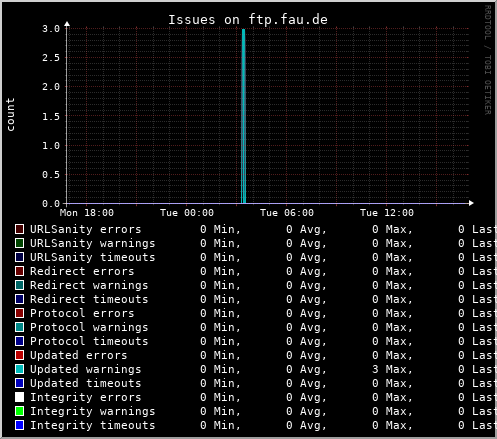Click the graph title Issues on ftp.fau.de

point(248,20)
